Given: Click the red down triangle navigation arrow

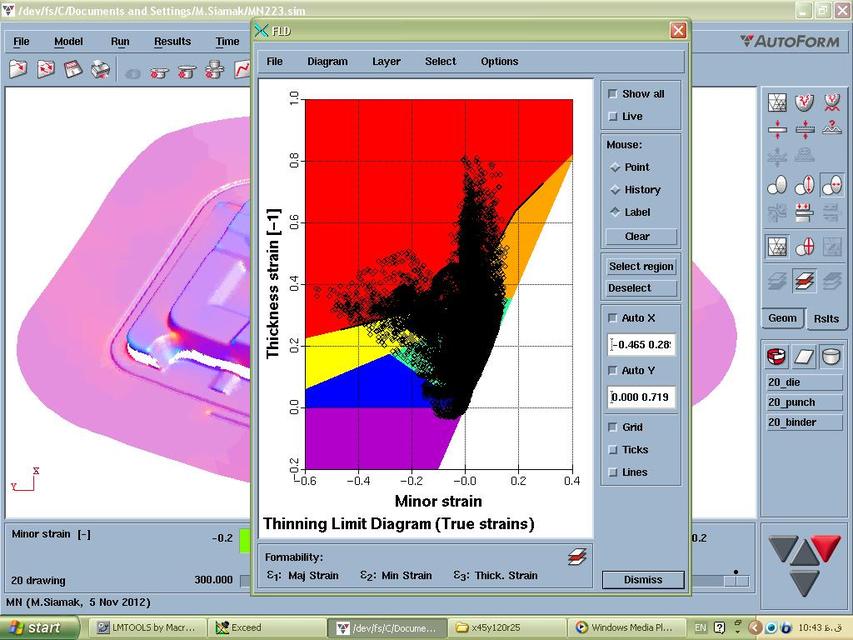Looking at the screenshot, I should (826, 547).
